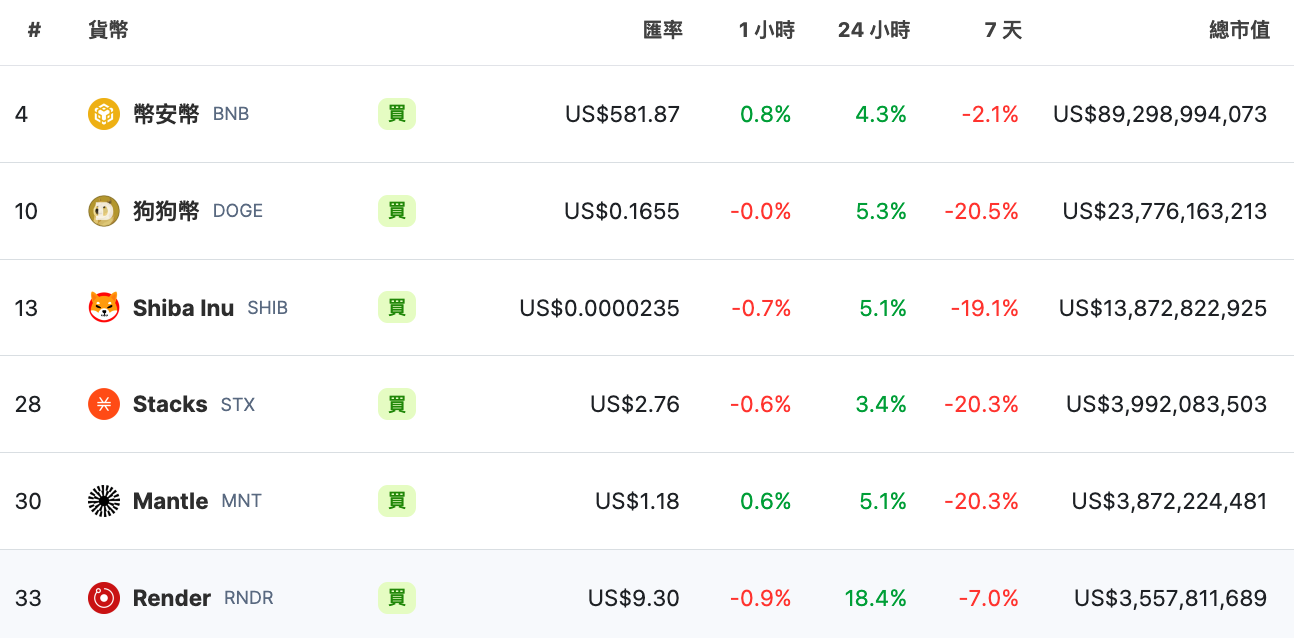The height and width of the screenshot is (638, 1294).
Task: Click the Stacks coin logo icon
Action: coord(104,405)
